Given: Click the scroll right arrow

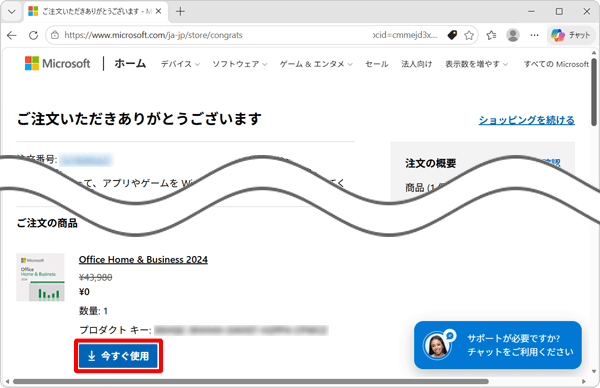Looking at the screenshot, I should pos(584,381).
